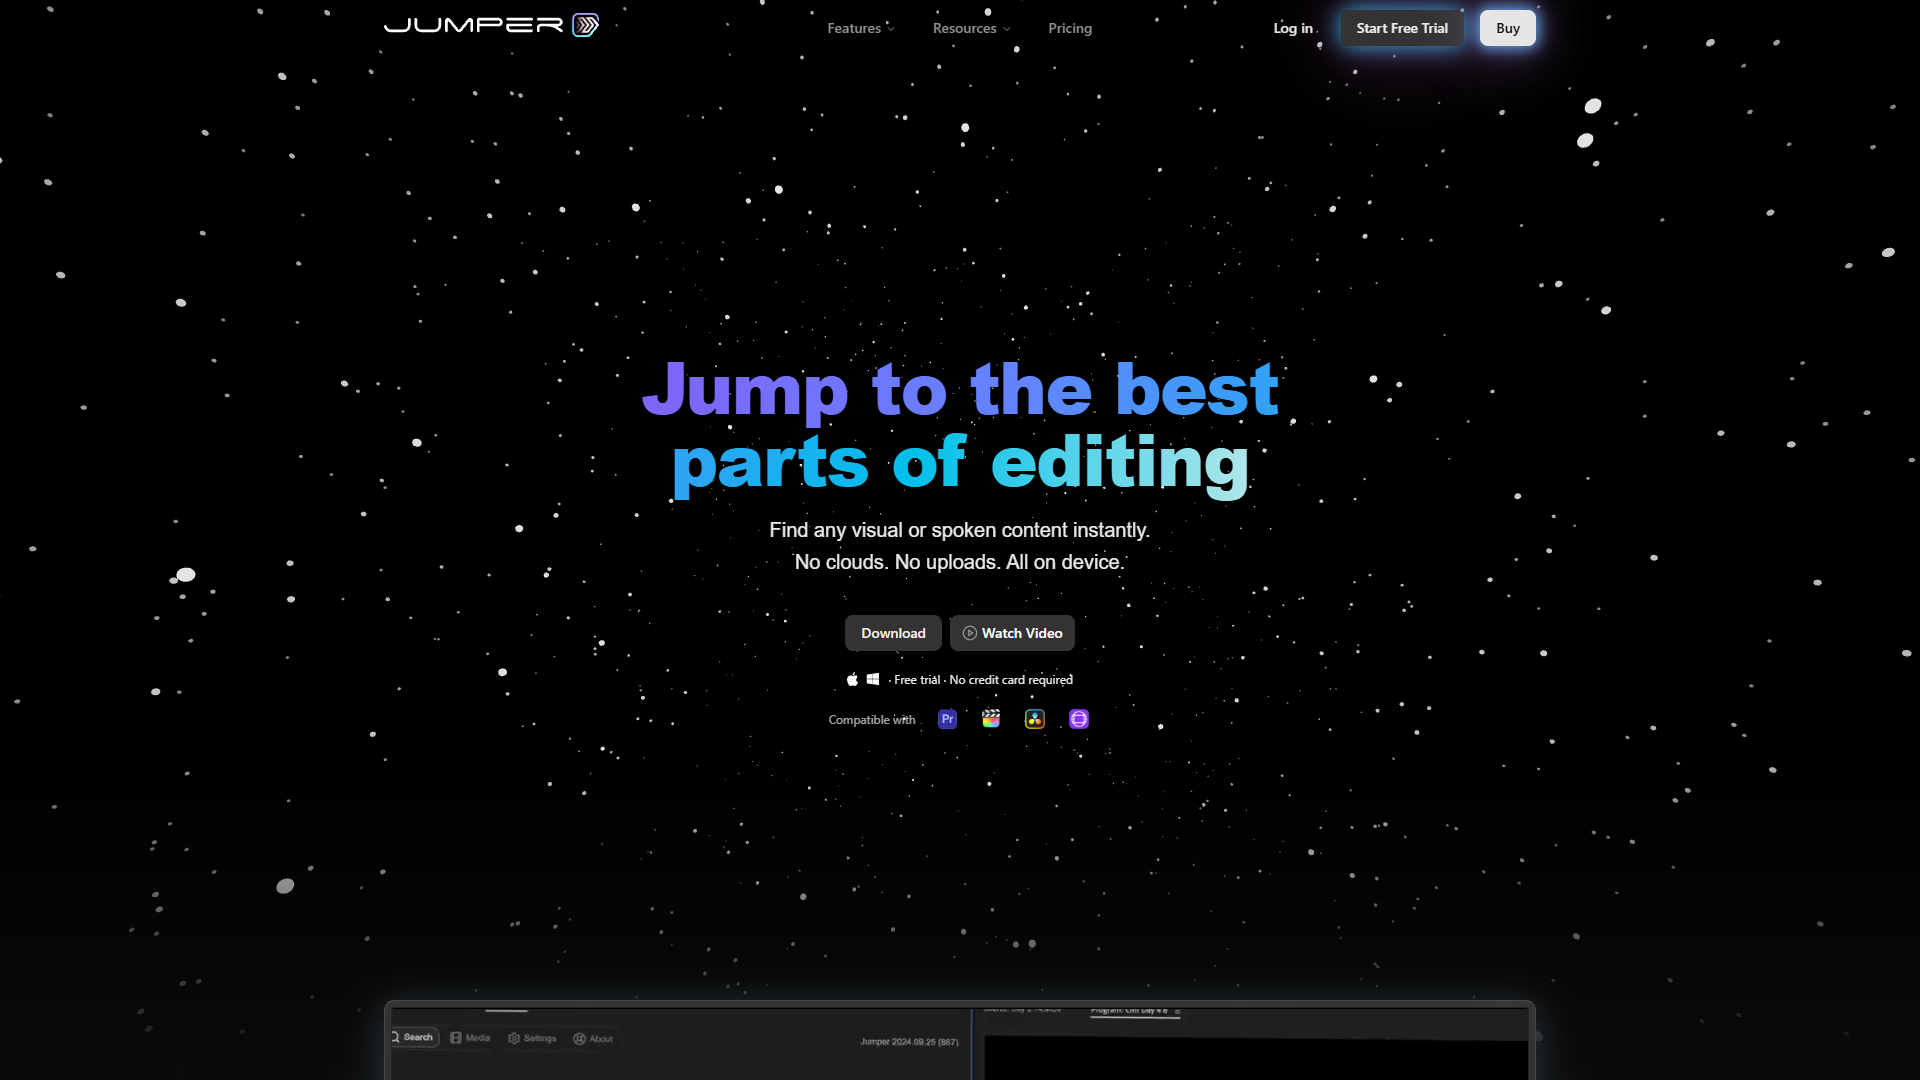Select the Search tab in app preview
The width and height of the screenshot is (1920, 1080).
pos(414,1038)
